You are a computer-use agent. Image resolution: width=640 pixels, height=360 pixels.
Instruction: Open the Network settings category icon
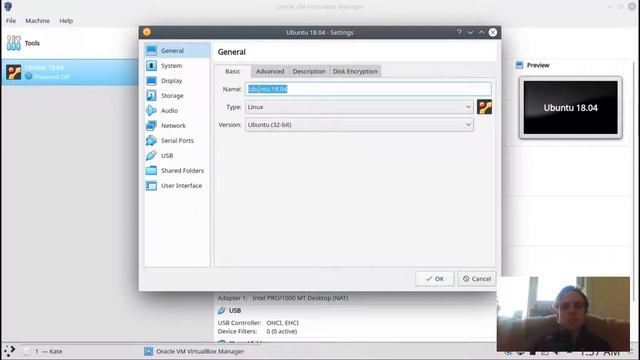pyautogui.click(x=151, y=126)
